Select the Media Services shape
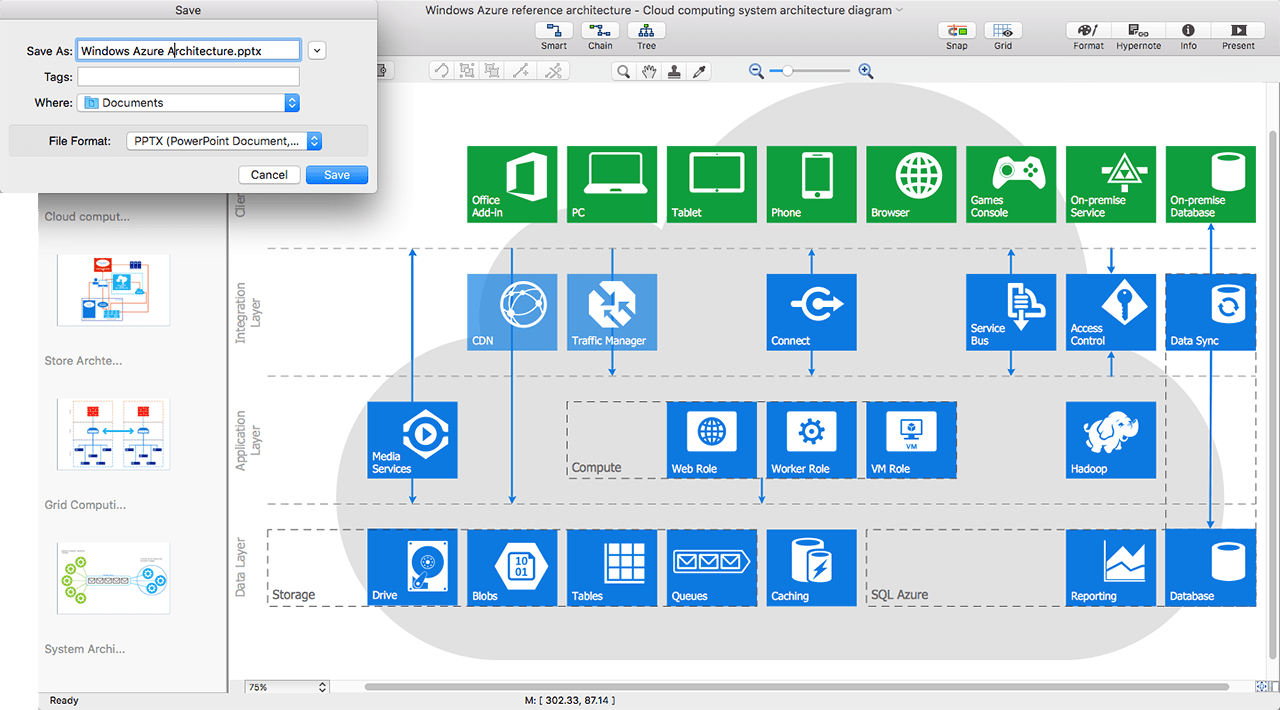 [412, 440]
